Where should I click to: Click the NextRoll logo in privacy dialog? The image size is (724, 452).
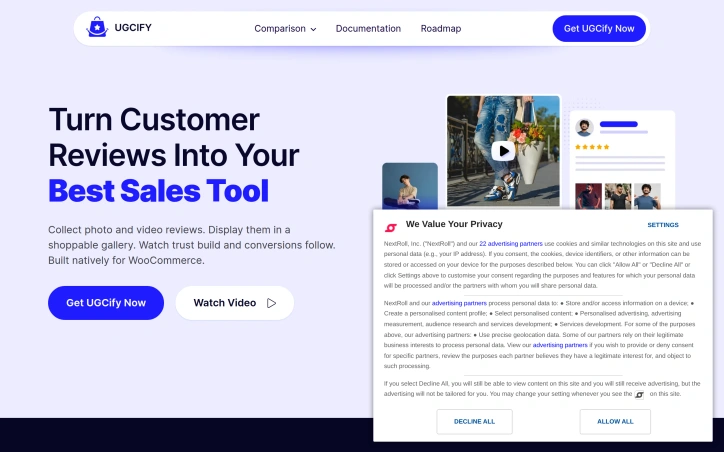click(x=391, y=227)
